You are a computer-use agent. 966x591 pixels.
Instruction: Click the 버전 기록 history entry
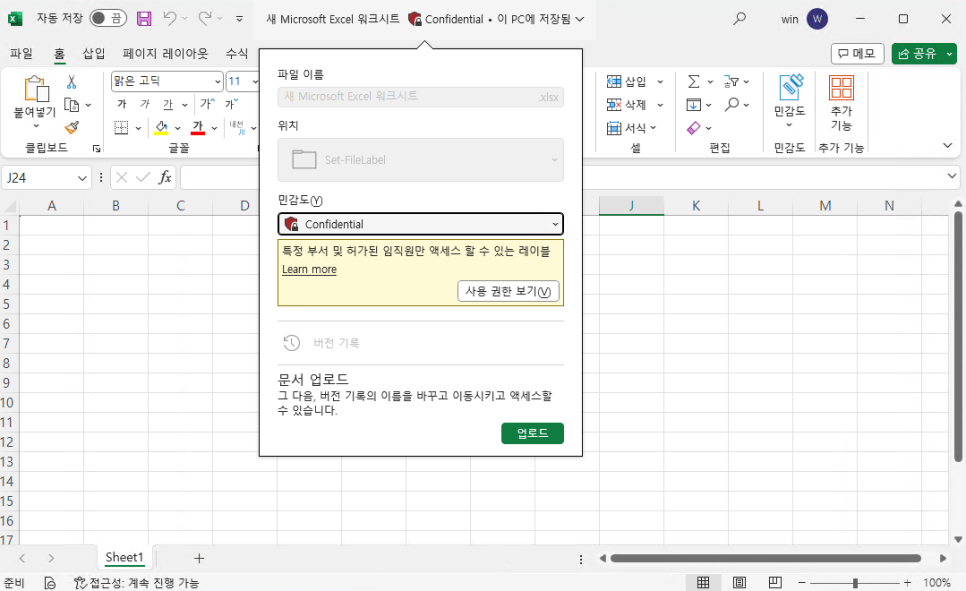click(x=322, y=343)
